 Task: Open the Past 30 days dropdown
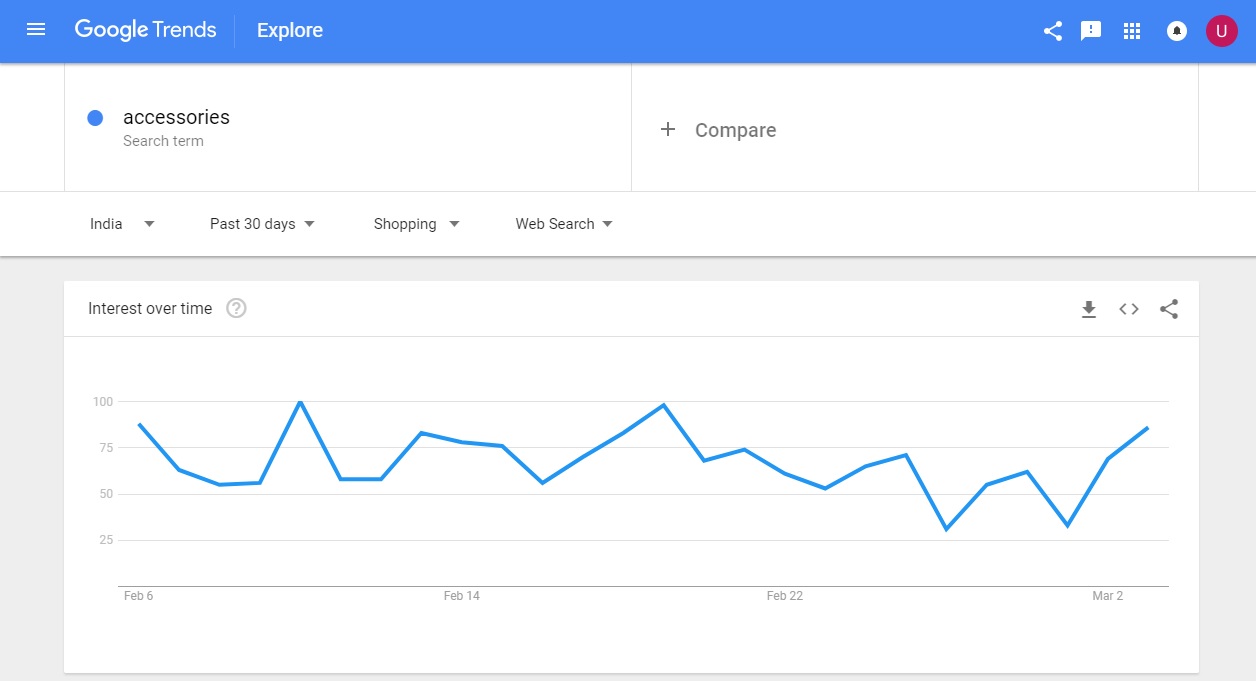click(262, 224)
